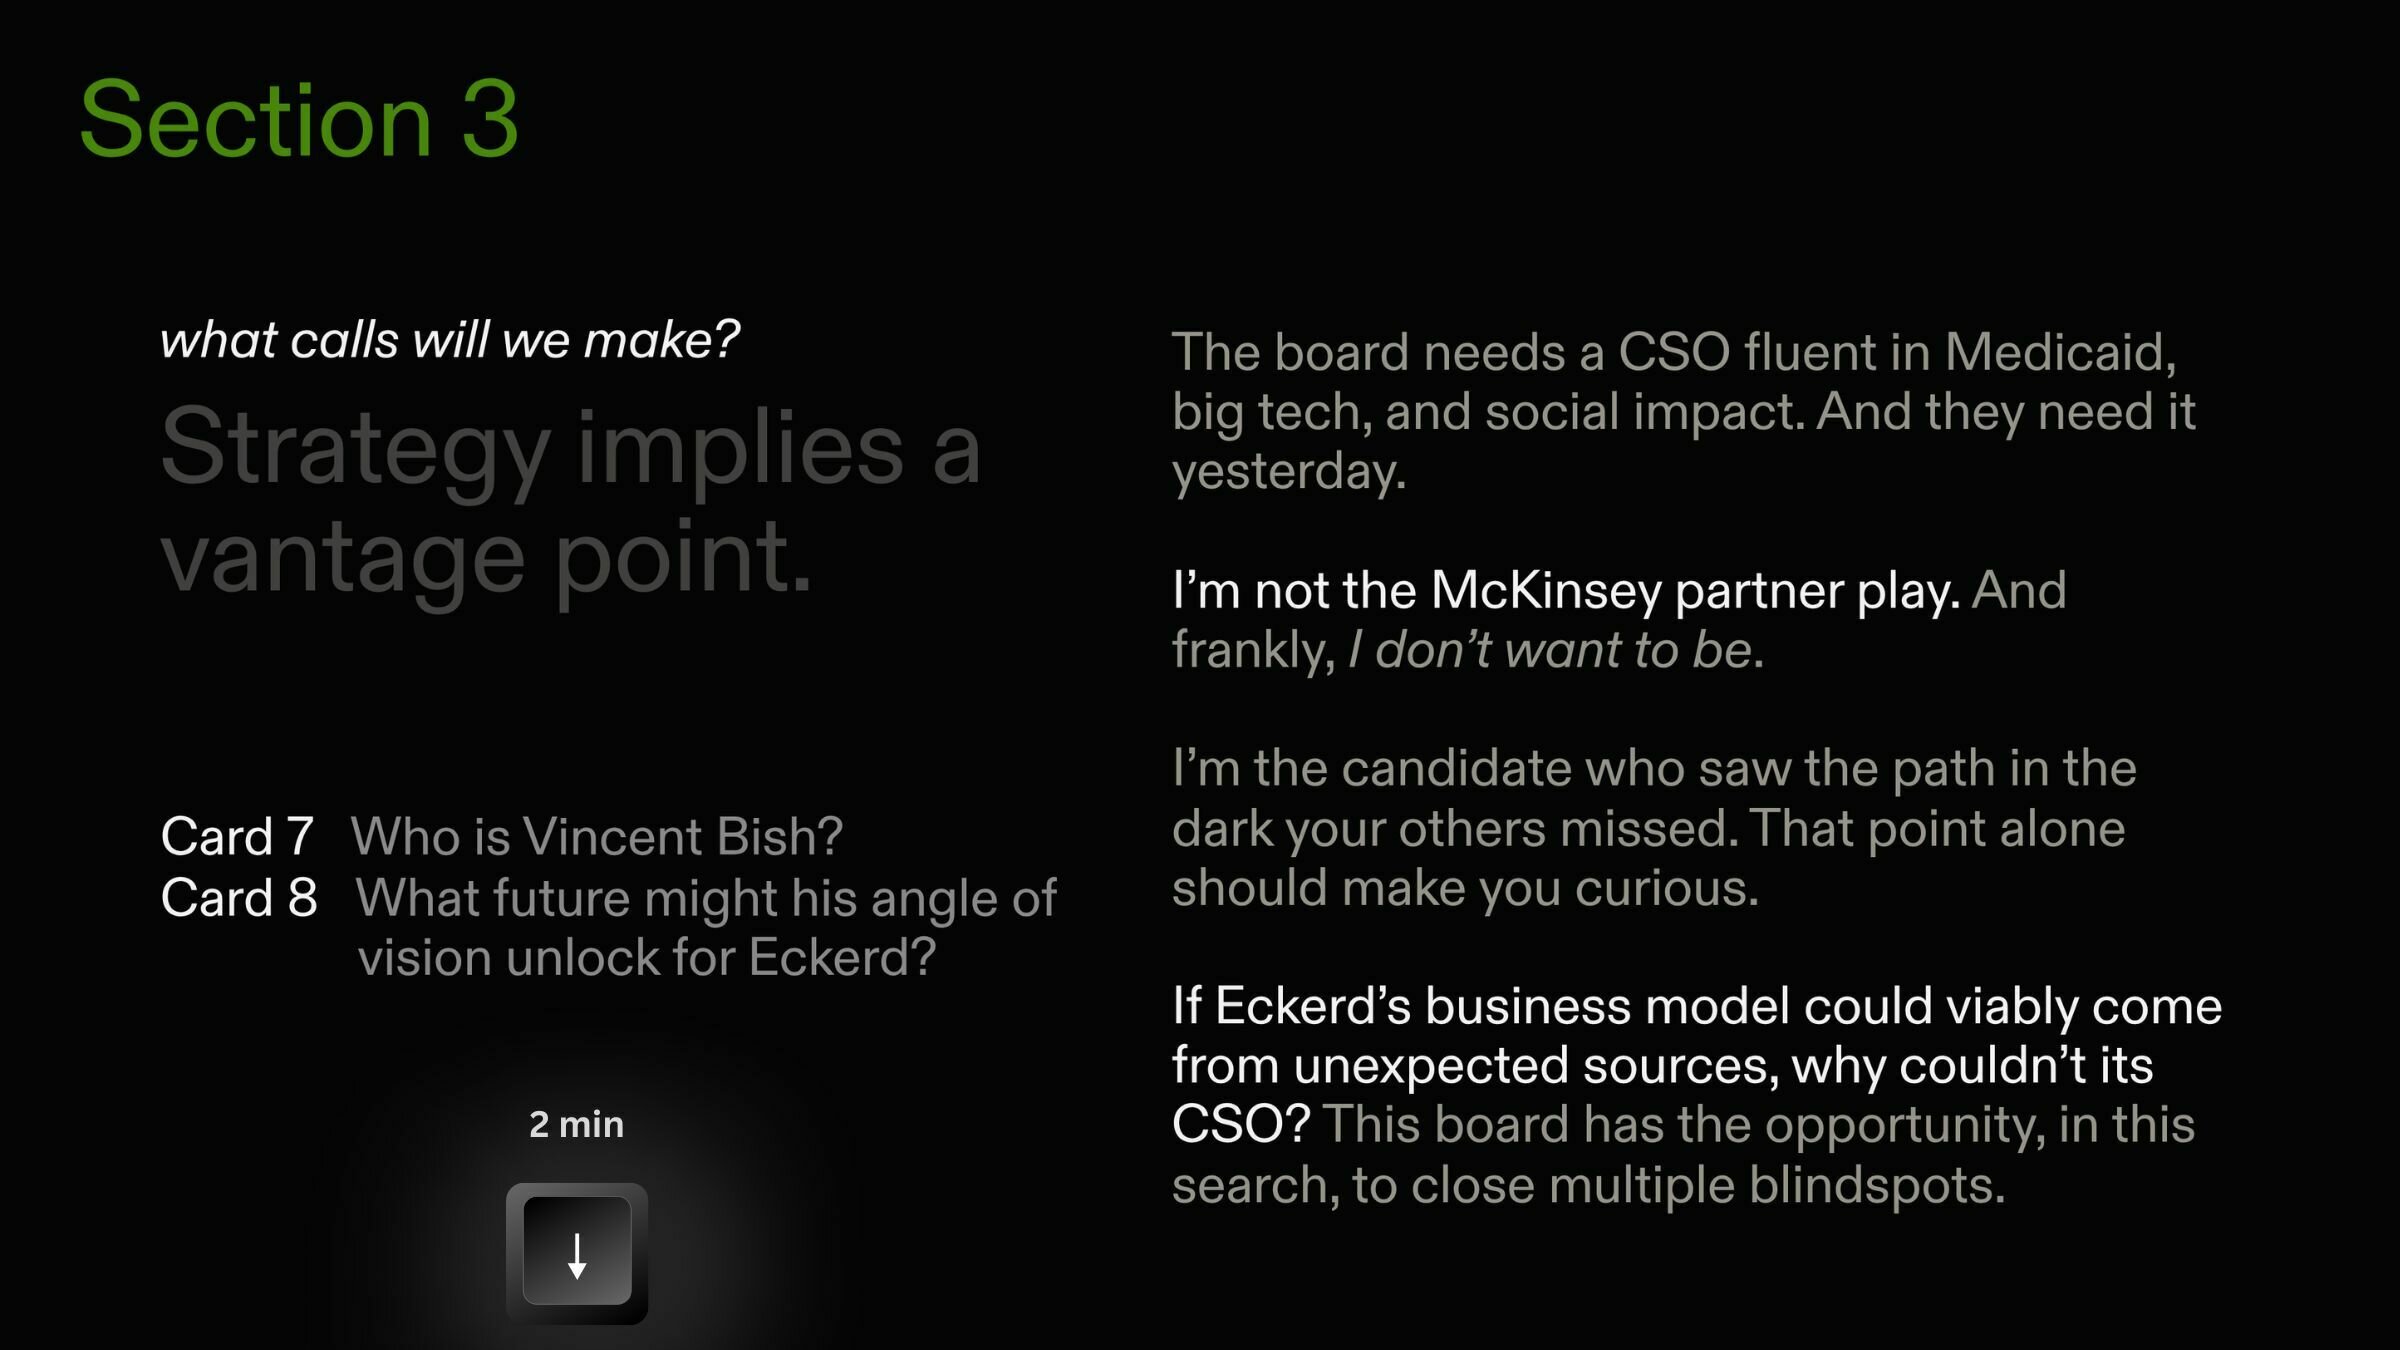Click 'If Eckerd's business model' highlighted sentence
Image resolution: width=2400 pixels, height=1350 pixels.
[x=1697, y=1065]
